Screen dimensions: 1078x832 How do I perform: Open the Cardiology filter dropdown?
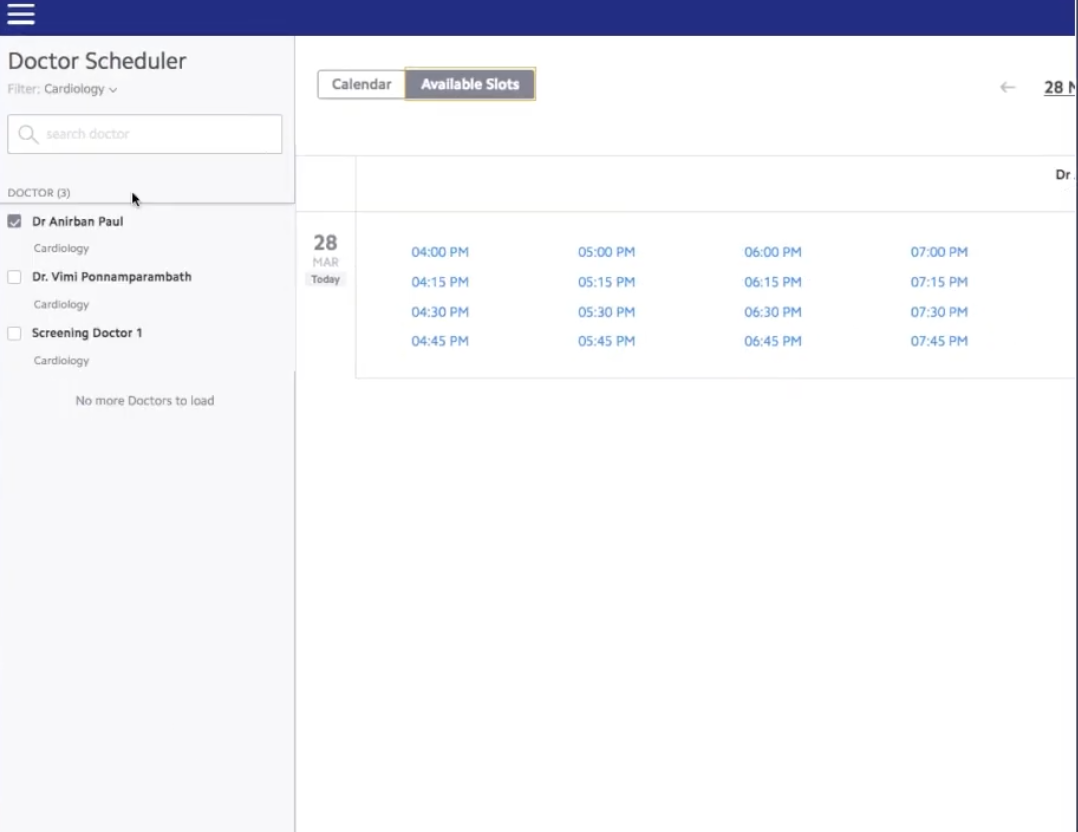(80, 89)
